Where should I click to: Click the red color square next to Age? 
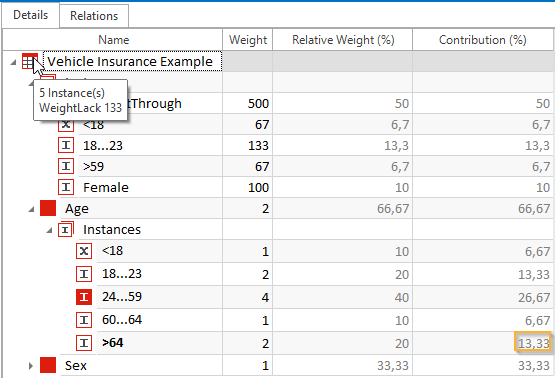[x=48, y=208]
